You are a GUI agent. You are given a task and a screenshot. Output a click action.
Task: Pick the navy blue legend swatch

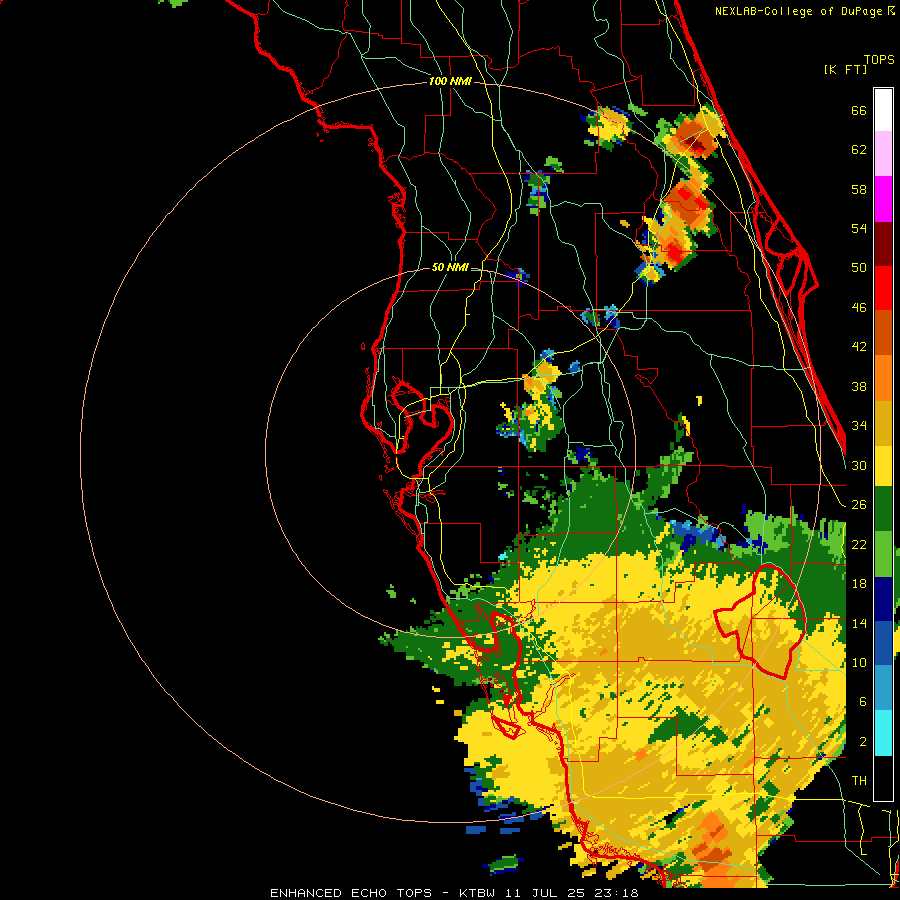point(883,599)
